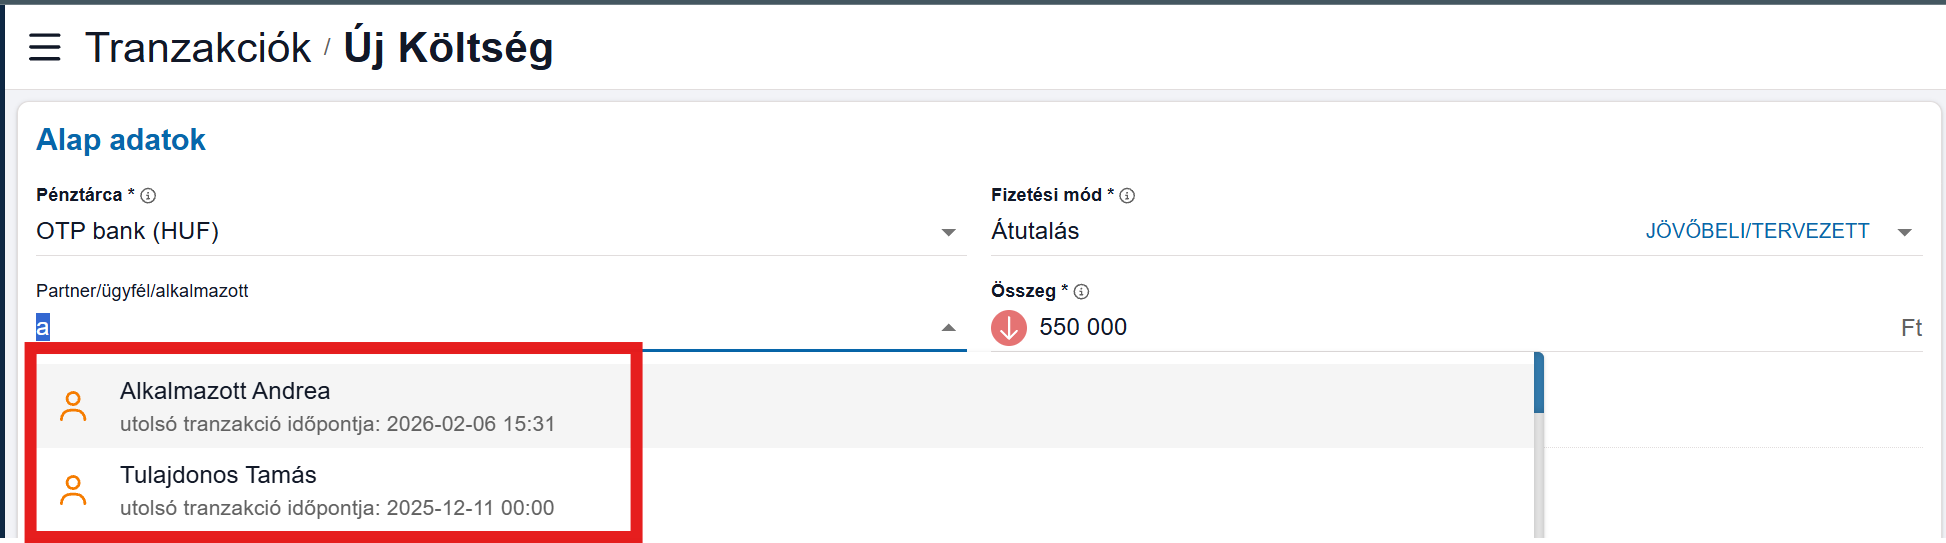Click the OTP bank (HUF) wallet field
Image resolution: width=1946 pixels, height=543 pixels.
point(128,231)
